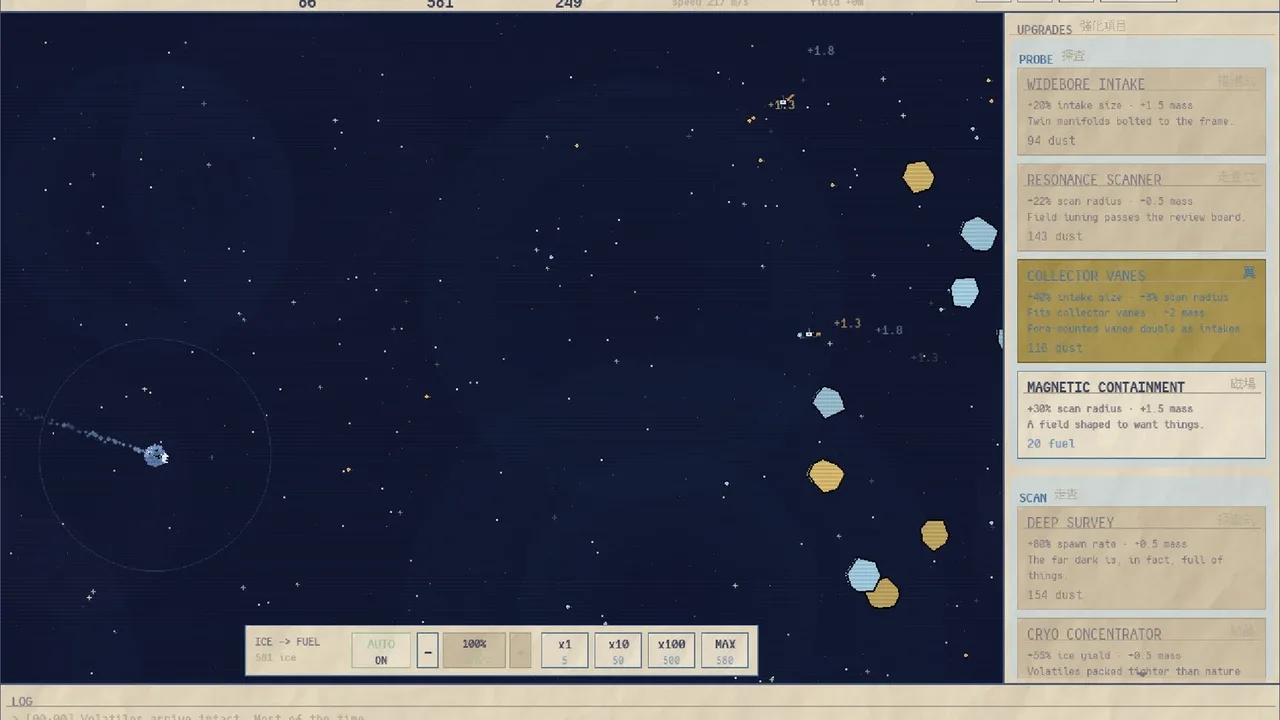The image size is (1280, 720).
Task: Click the UPGRADES panel header
Action: click(x=1044, y=29)
